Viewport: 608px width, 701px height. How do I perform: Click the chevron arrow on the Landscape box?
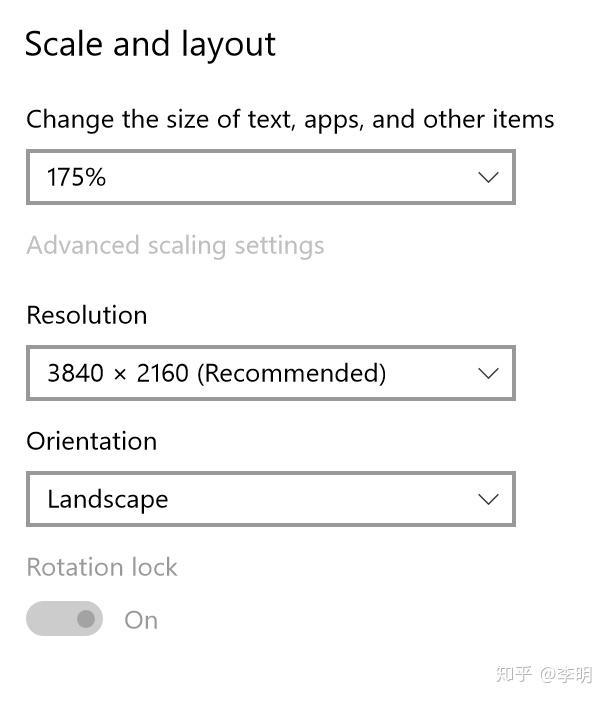click(x=488, y=499)
